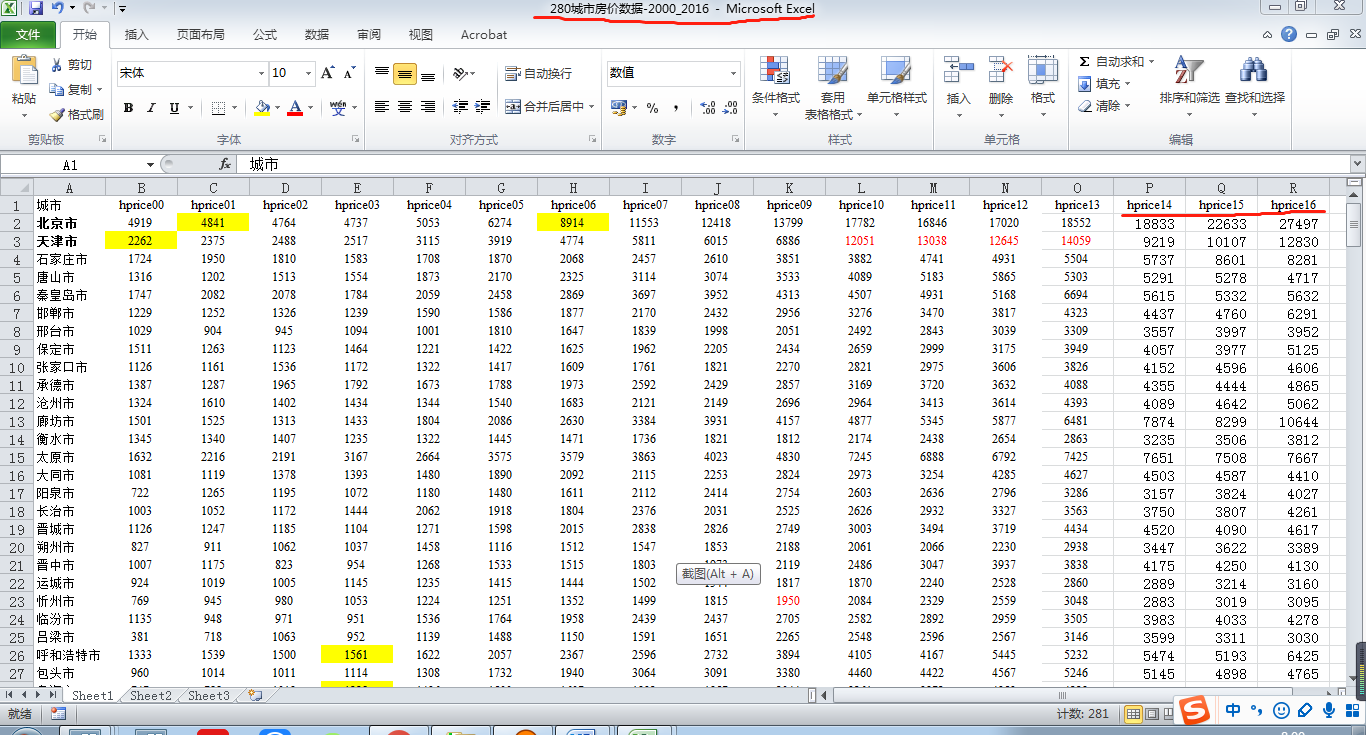The image size is (1366, 735).
Task: Open Sort and Filter (排序和筛选)
Action: pyautogui.click(x=1188, y=80)
